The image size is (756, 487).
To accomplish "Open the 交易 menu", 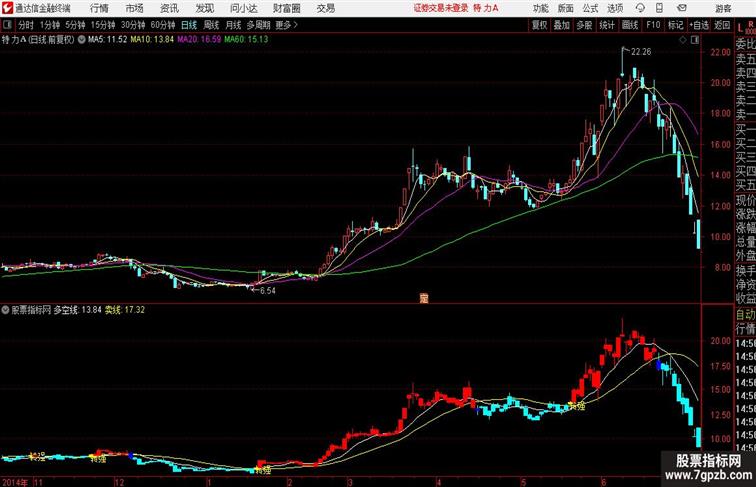I will coord(326,8).
